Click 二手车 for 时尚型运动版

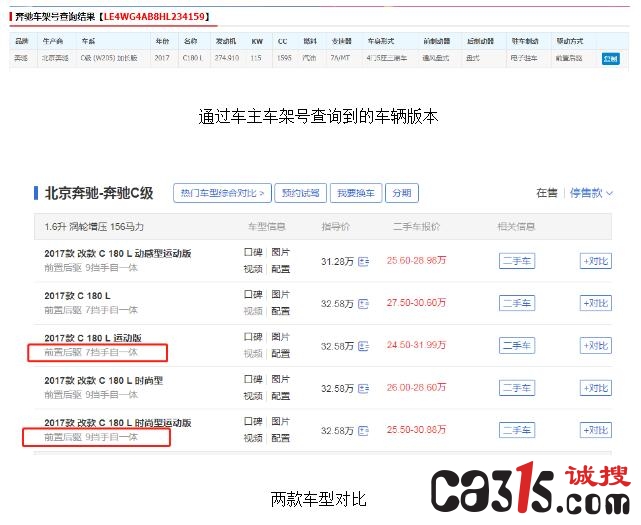tap(517, 430)
